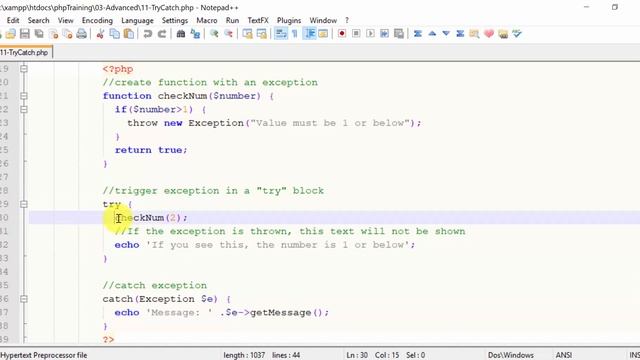The image size is (640, 360).
Task: Save the file using the floppy icon
Action: click(x=25, y=34)
